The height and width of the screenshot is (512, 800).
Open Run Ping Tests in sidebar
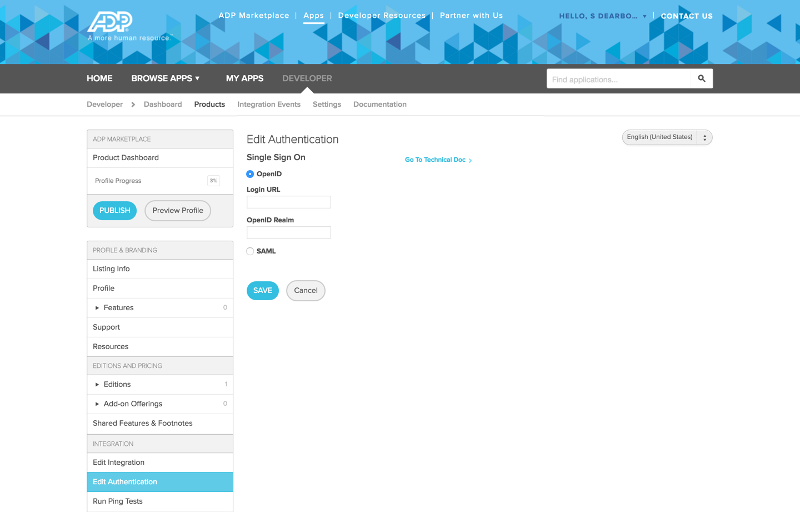click(x=160, y=501)
